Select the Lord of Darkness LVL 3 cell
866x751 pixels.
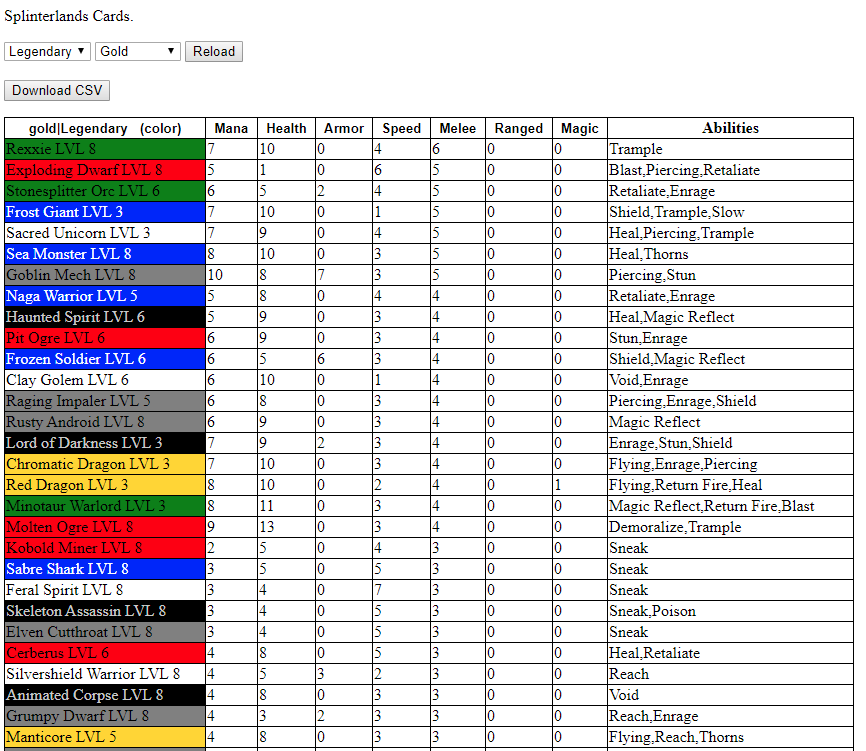click(x=105, y=443)
